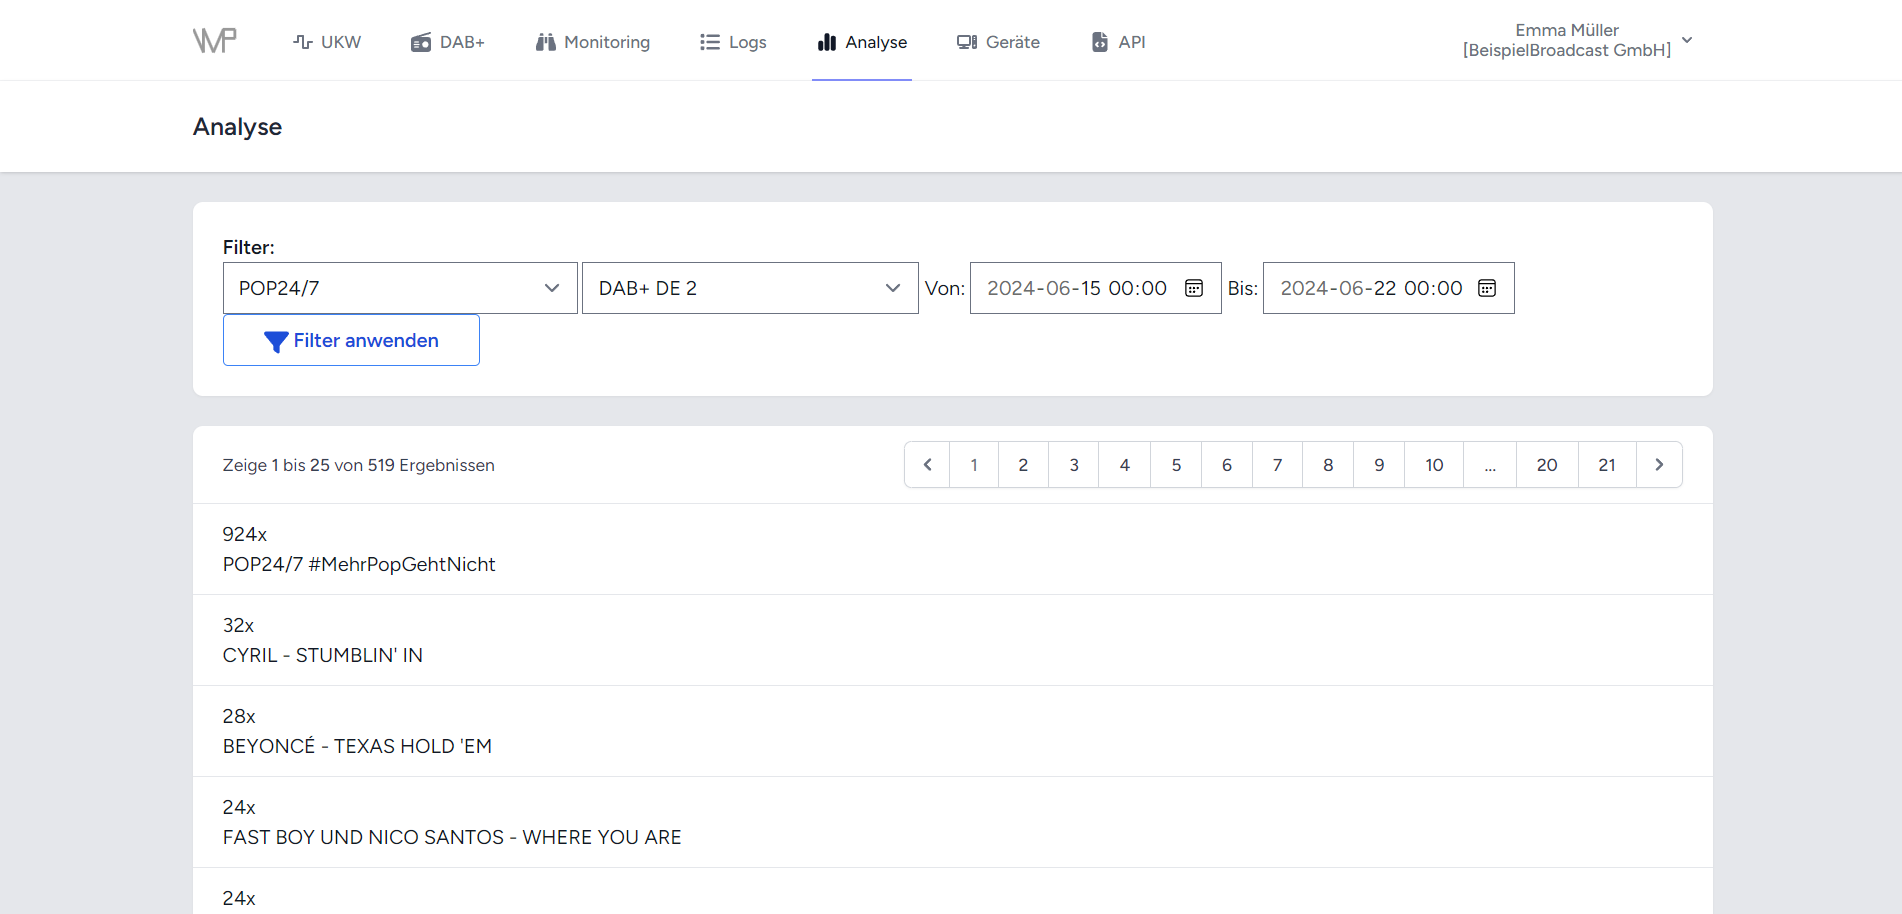
Task: Select pagination page 3
Action: point(1074,465)
